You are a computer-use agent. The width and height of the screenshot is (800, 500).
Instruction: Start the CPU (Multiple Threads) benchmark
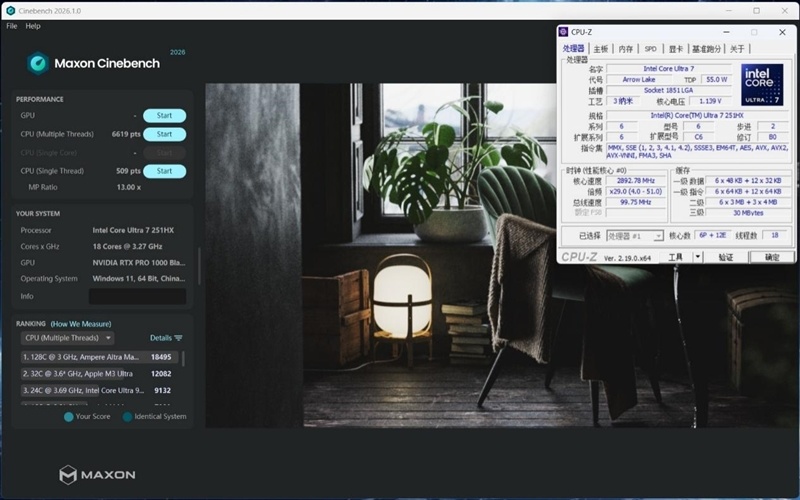tap(164, 134)
